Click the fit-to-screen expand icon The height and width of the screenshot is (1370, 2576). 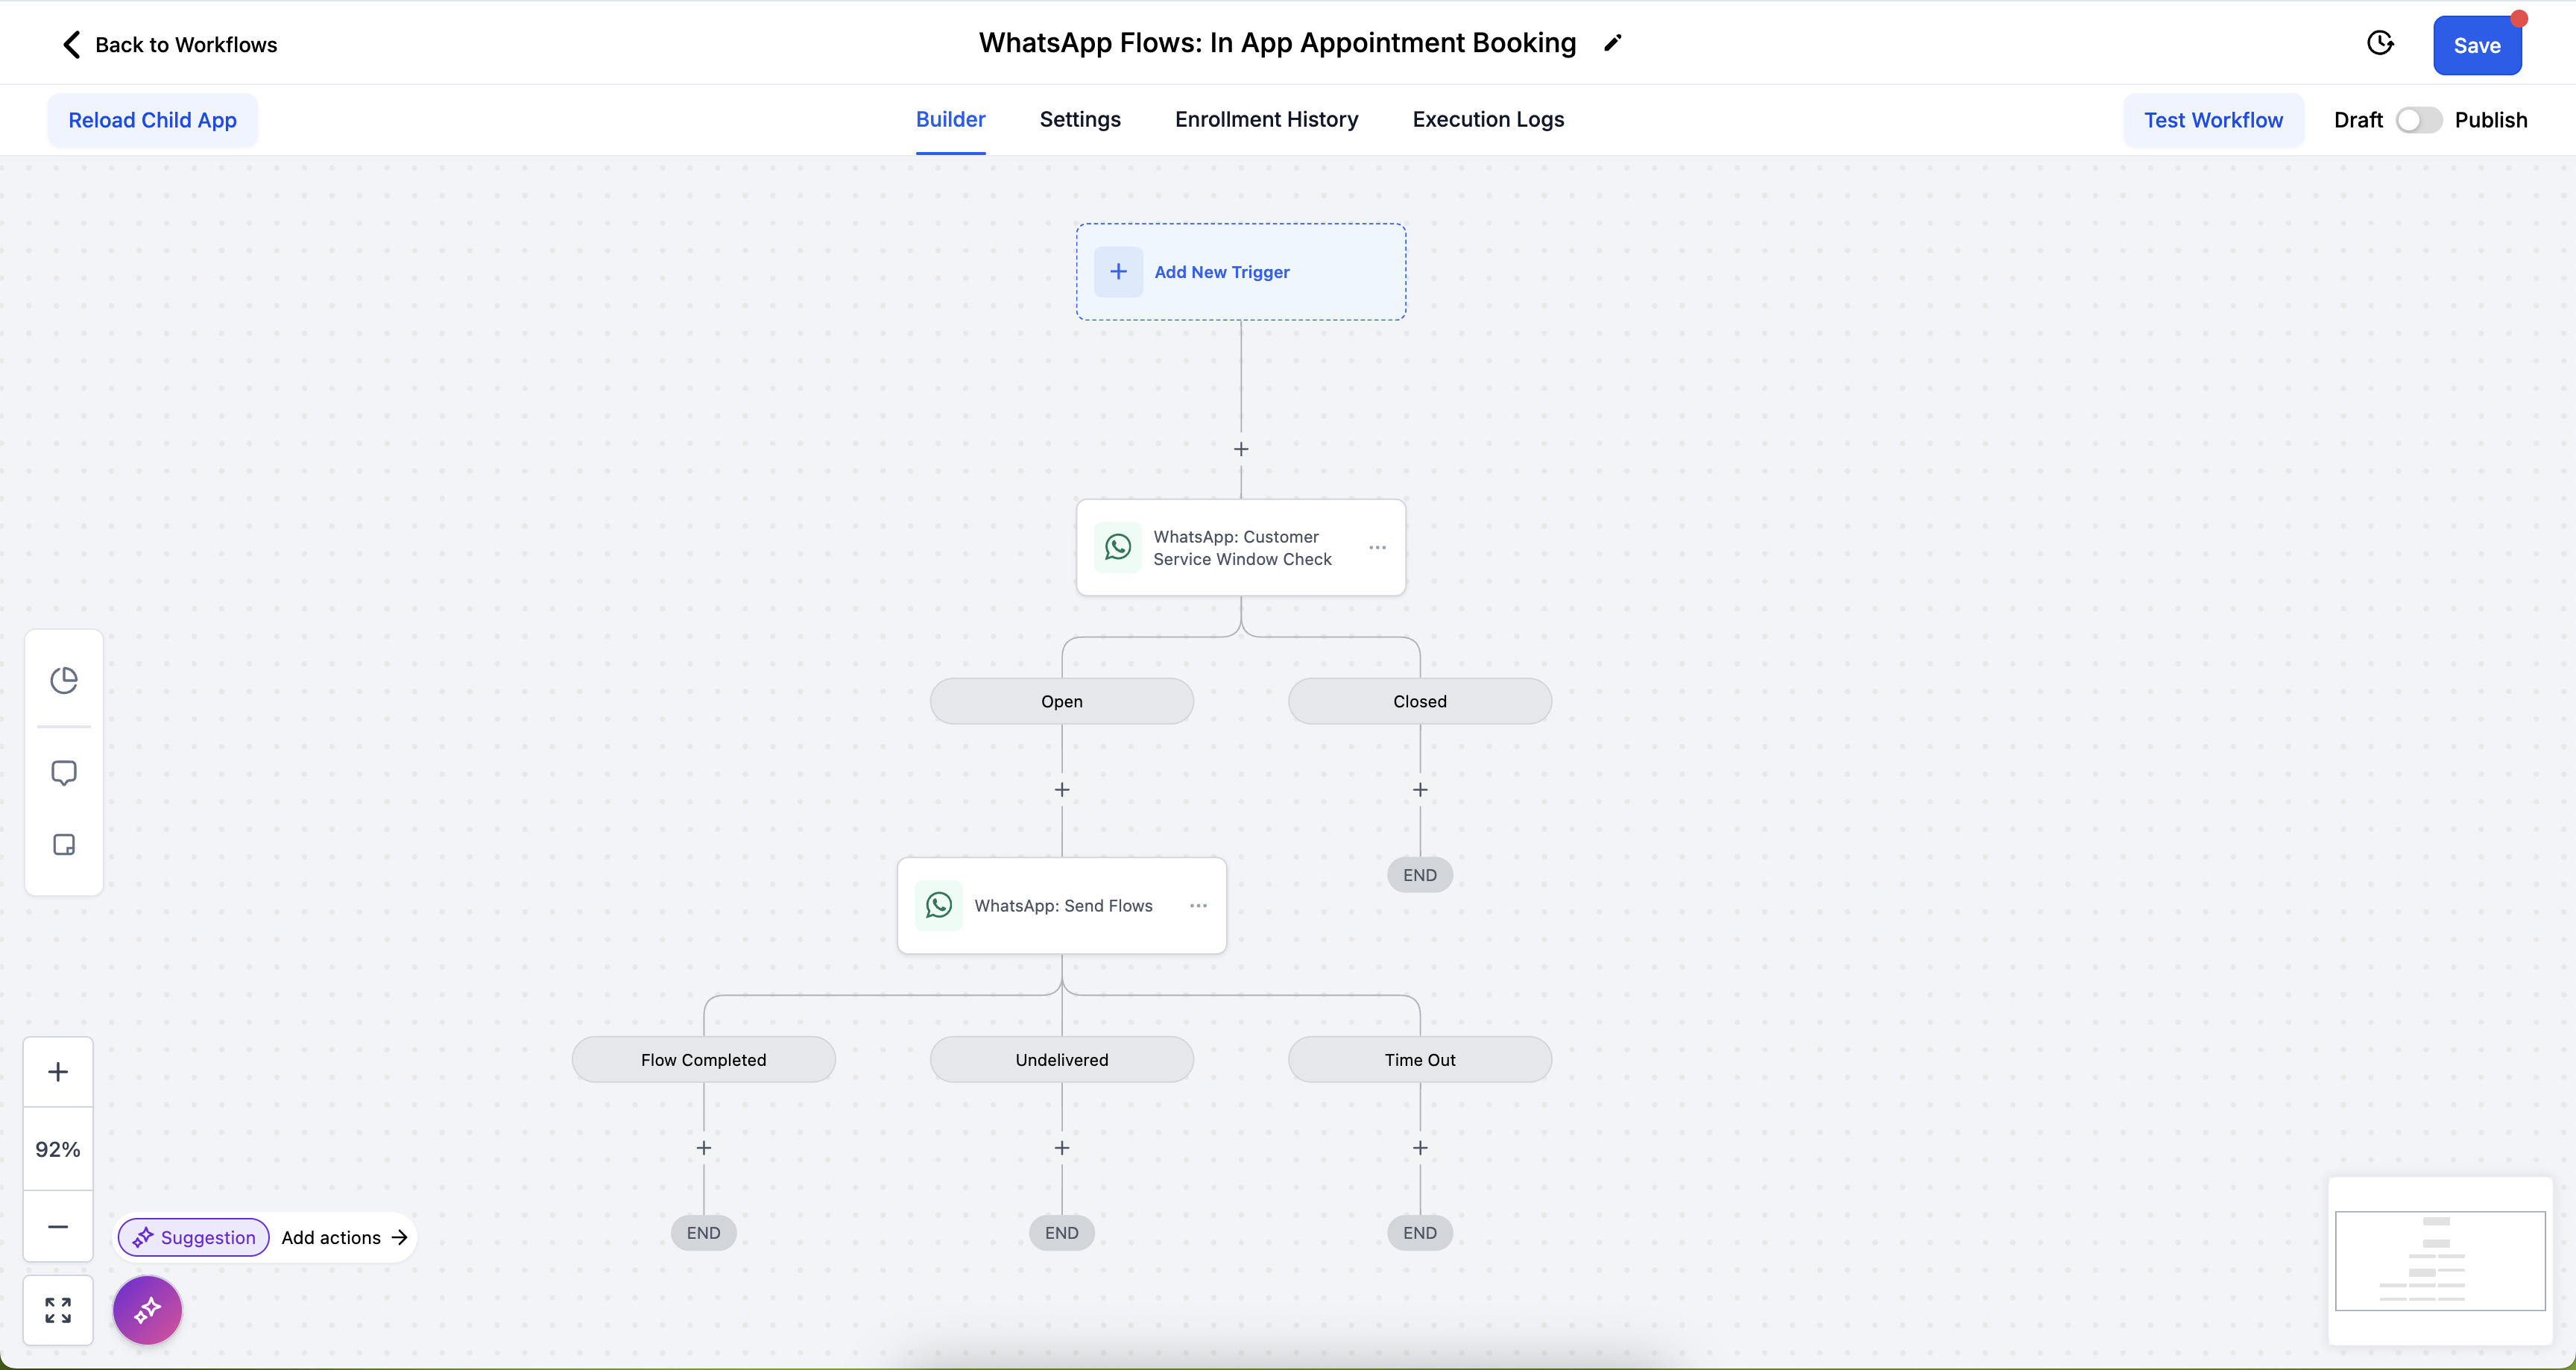[58, 1310]
